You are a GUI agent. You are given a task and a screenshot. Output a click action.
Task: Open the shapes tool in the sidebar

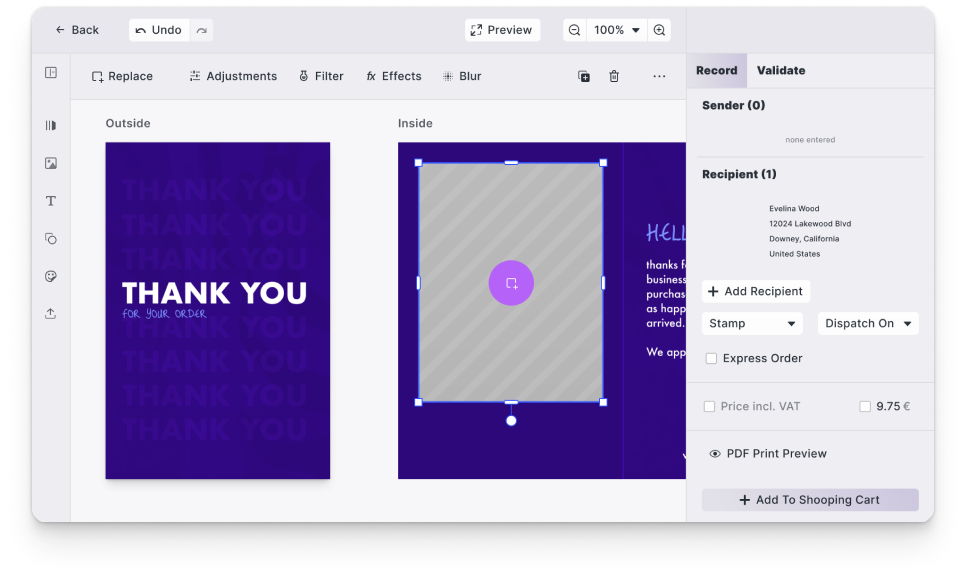(x=50, y=239)
